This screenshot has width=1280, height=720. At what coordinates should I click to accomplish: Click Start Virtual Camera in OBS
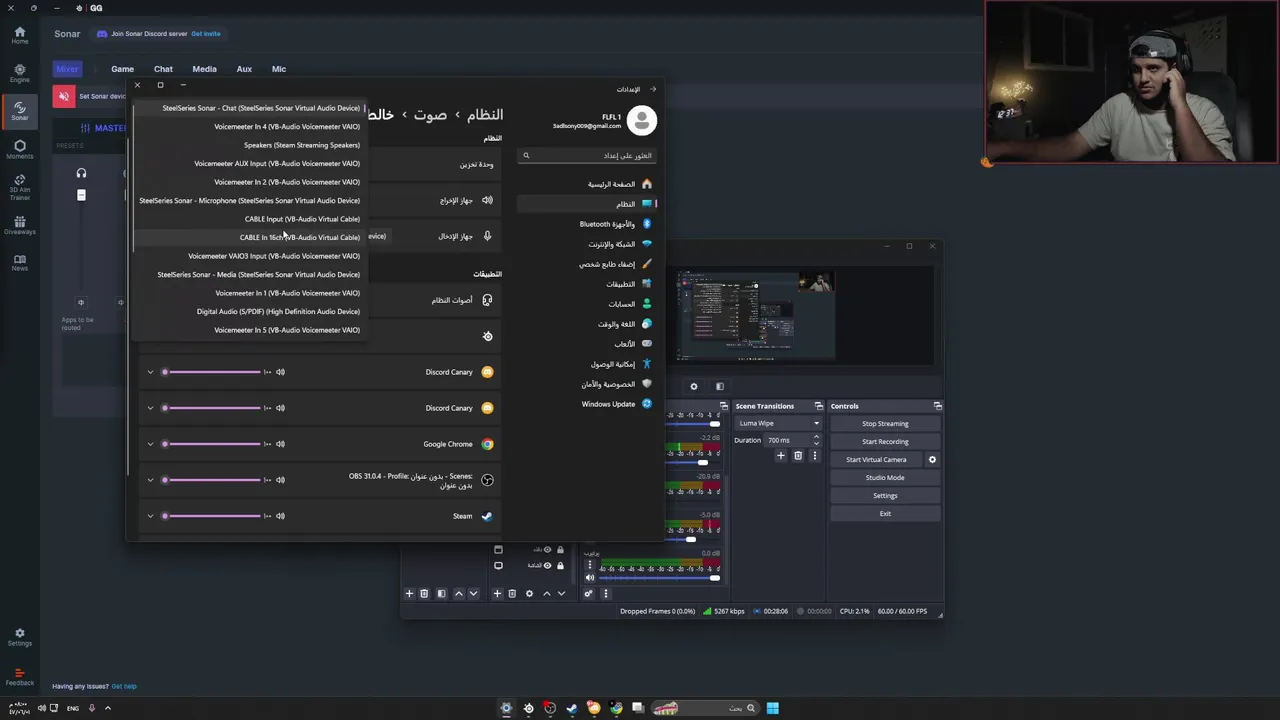coord(876,460)
